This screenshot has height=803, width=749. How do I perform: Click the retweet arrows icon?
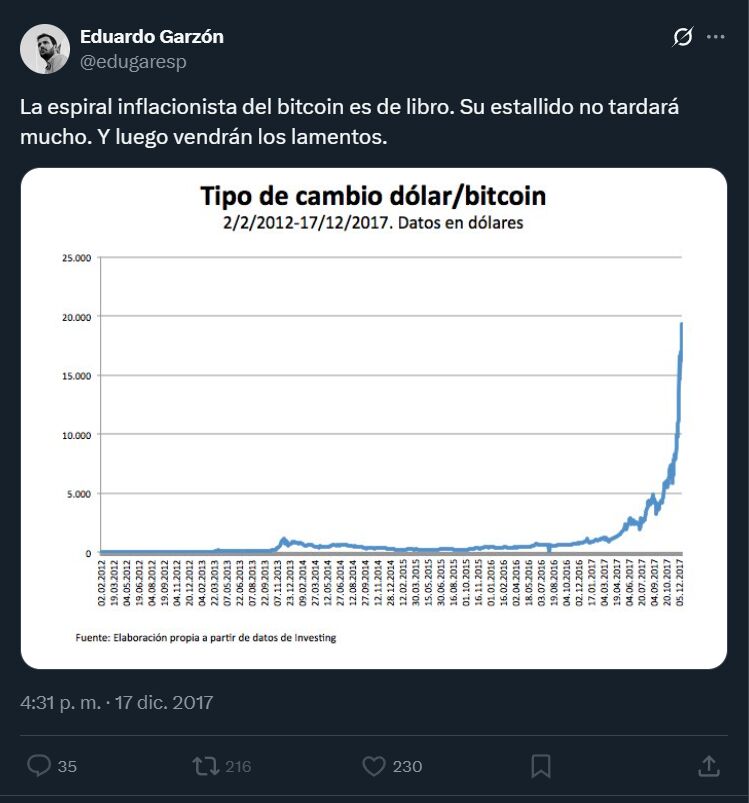tap(205, 766)
